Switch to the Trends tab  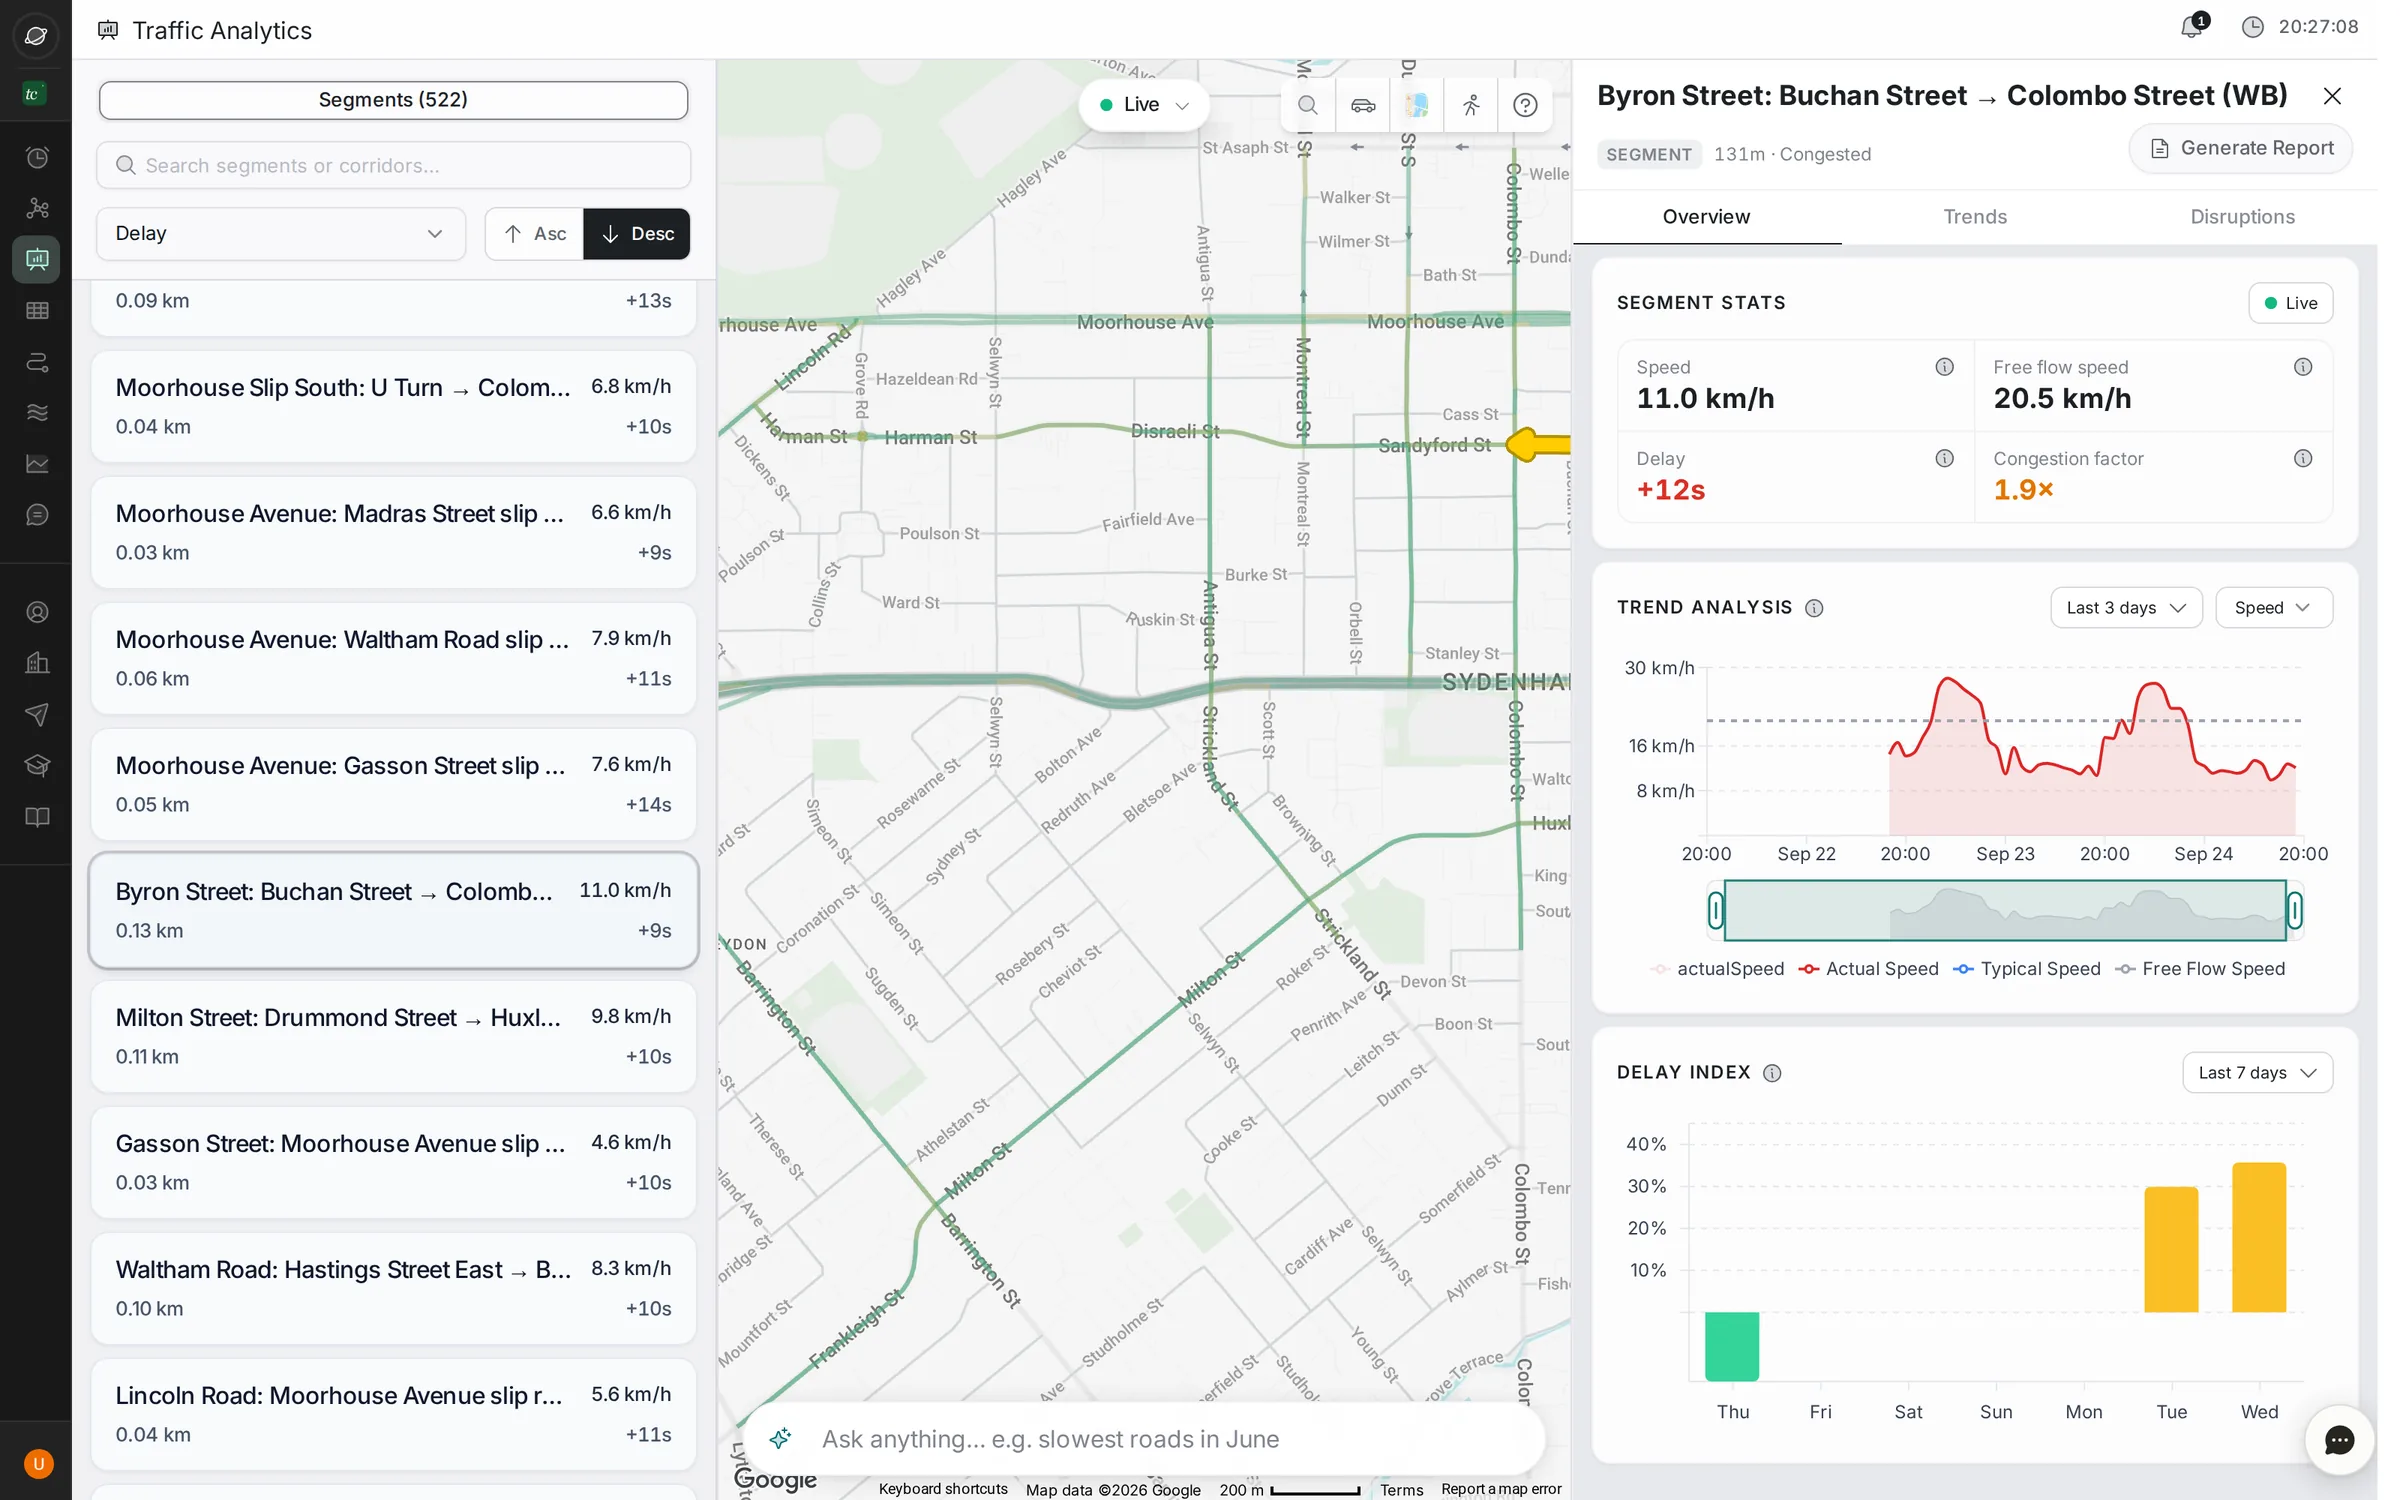tap(1975, 217)
